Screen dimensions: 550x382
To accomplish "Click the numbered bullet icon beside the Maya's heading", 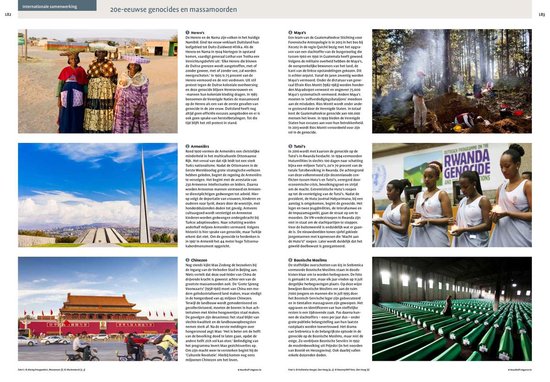I will 290,32.
